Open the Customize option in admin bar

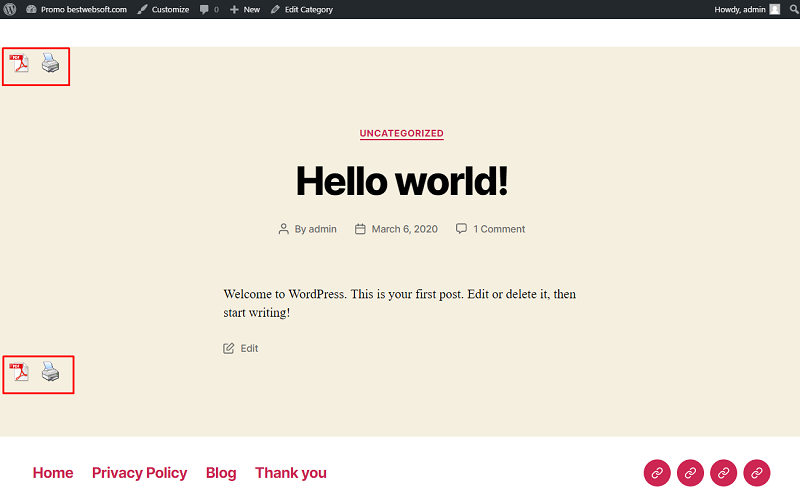coord(163,9)
